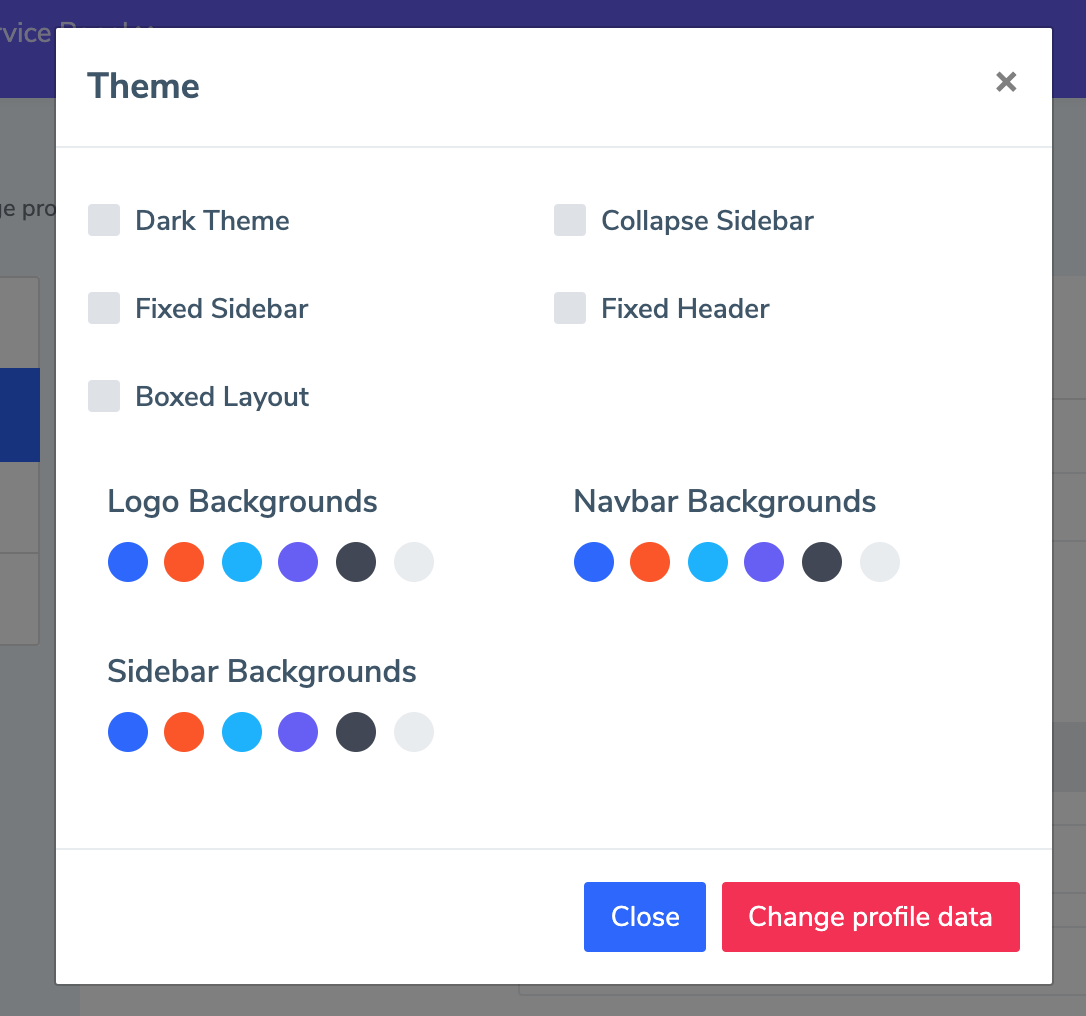Click the Theme dialog title
1086x1016 pixels.
(143, 86)
